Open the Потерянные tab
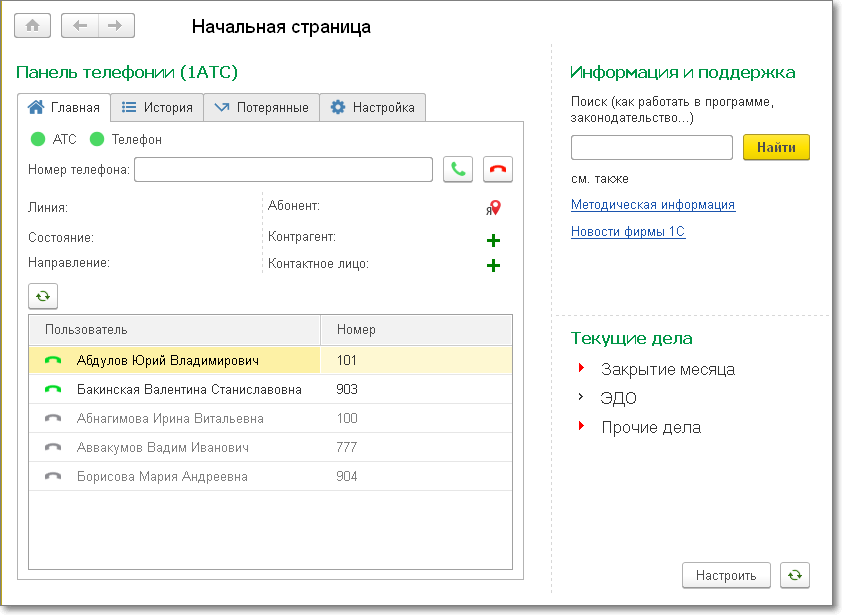Viewport: 842px width, 615px height. (x=261, y=107)
